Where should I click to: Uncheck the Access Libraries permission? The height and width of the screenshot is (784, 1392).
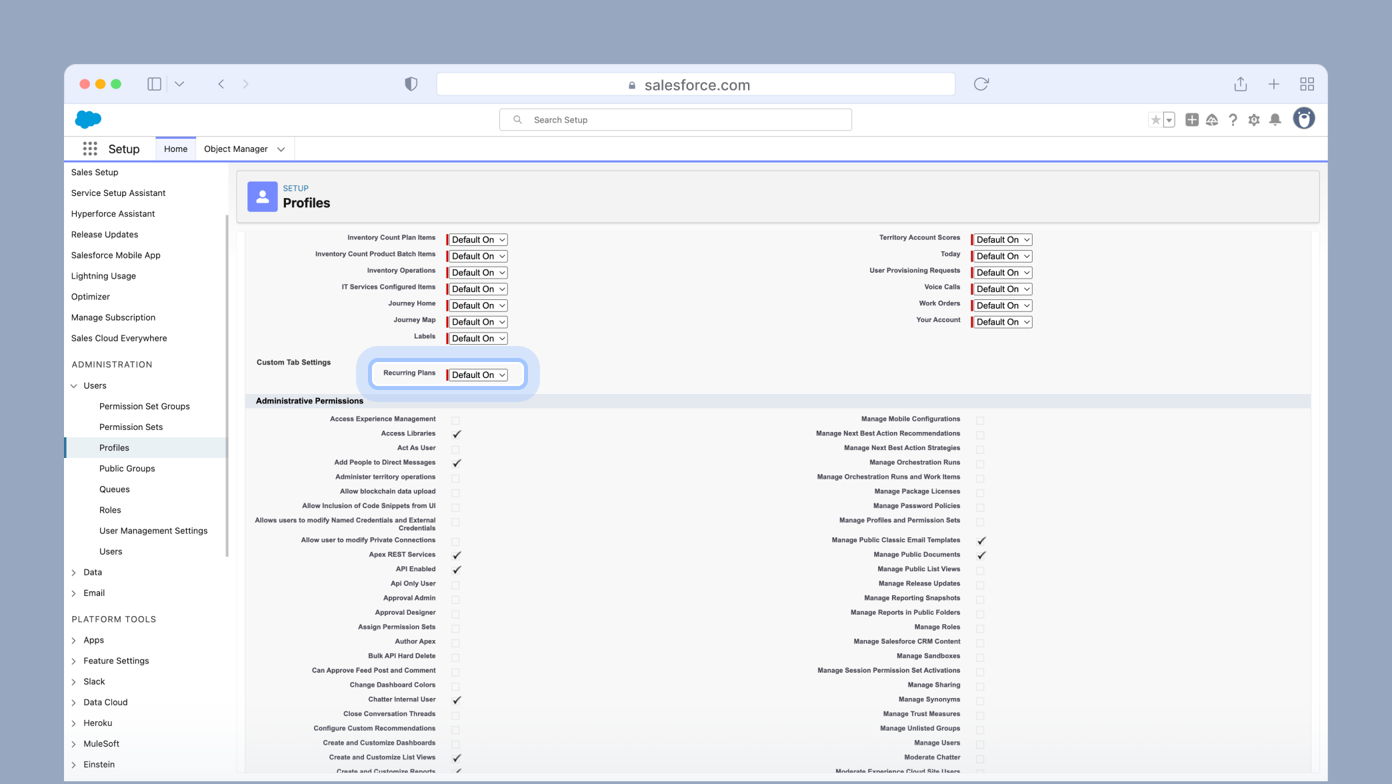[x=457, y=433]
